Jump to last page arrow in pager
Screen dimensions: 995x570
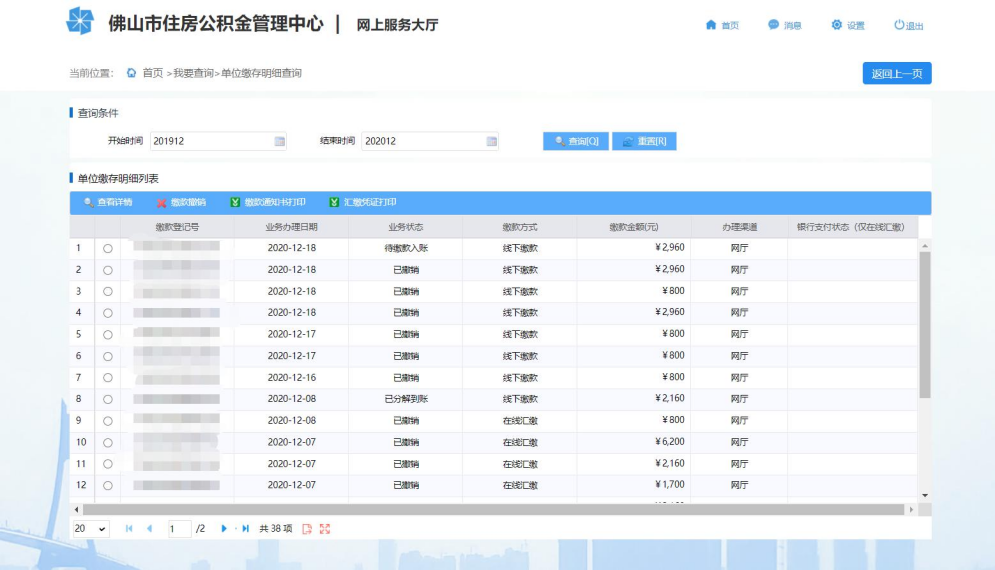246,528
